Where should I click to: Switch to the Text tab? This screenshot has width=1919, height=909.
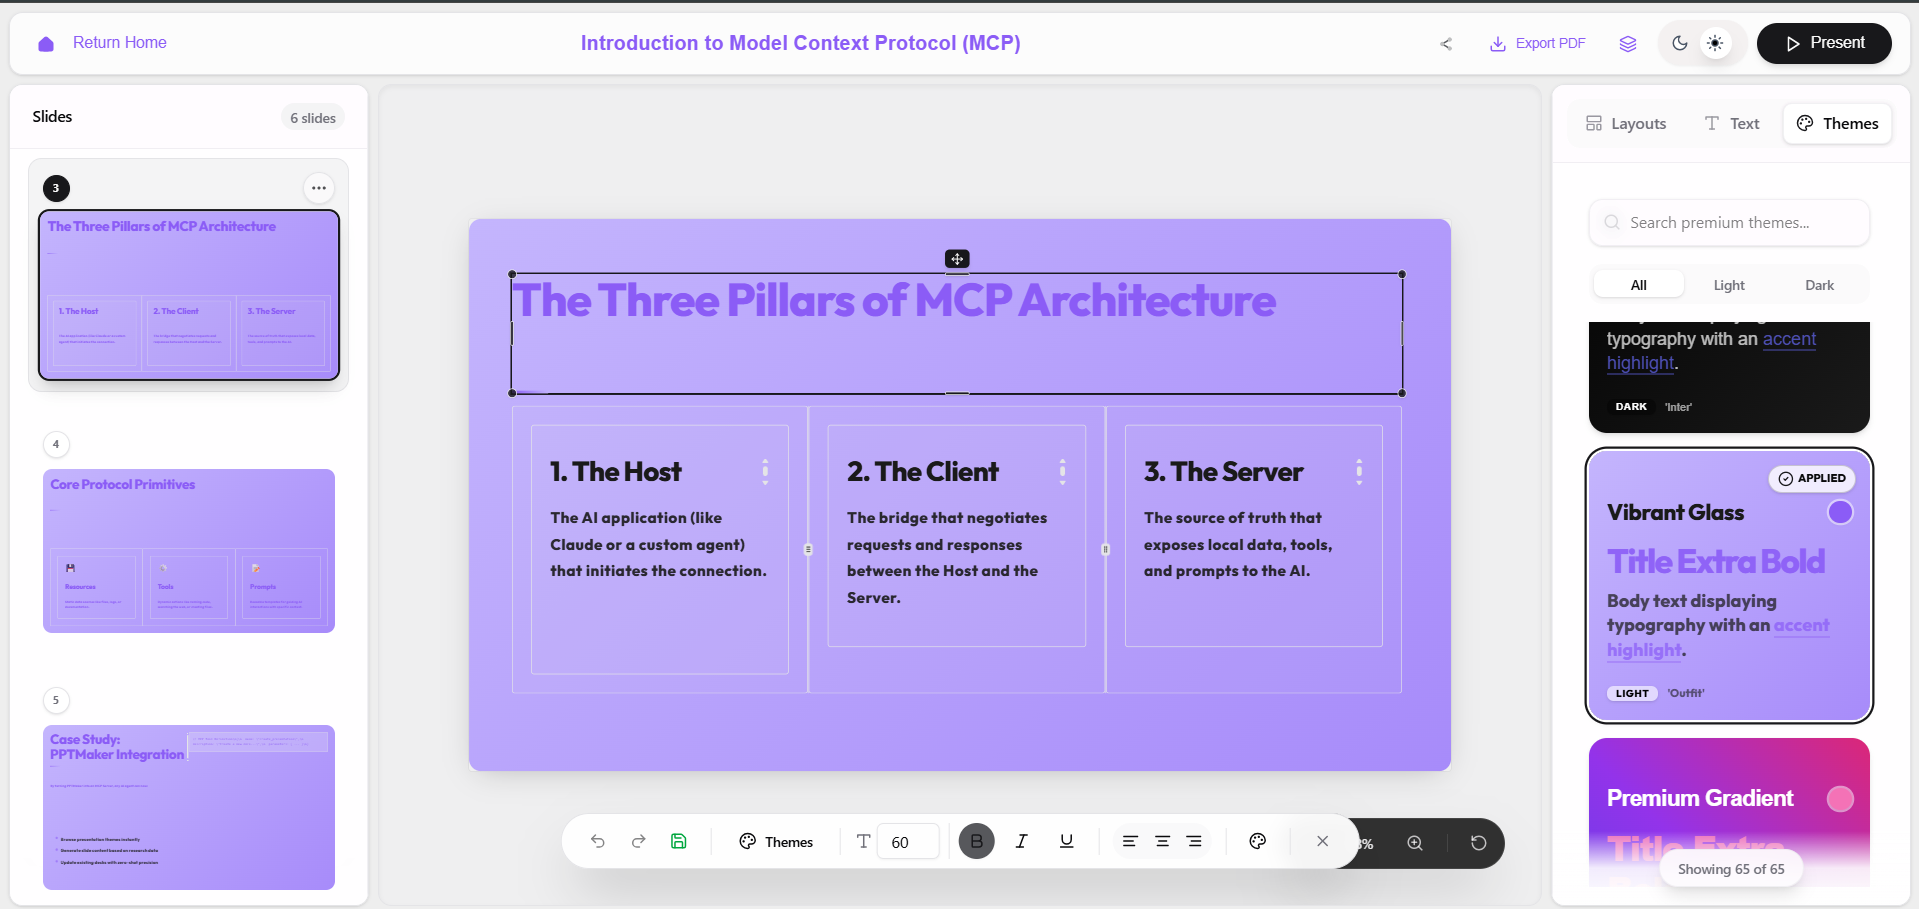point(1732,124)
